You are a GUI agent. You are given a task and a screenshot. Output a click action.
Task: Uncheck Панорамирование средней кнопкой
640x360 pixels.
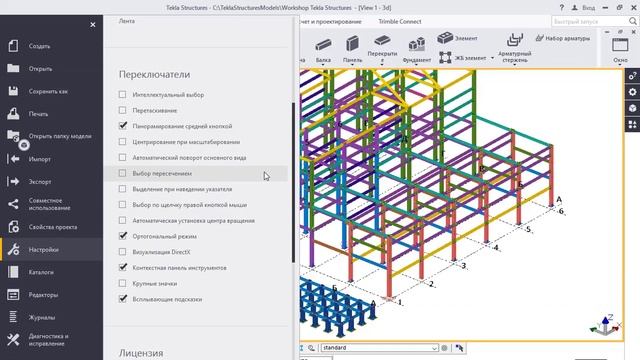pyautogui.click(x=122, y=126)
